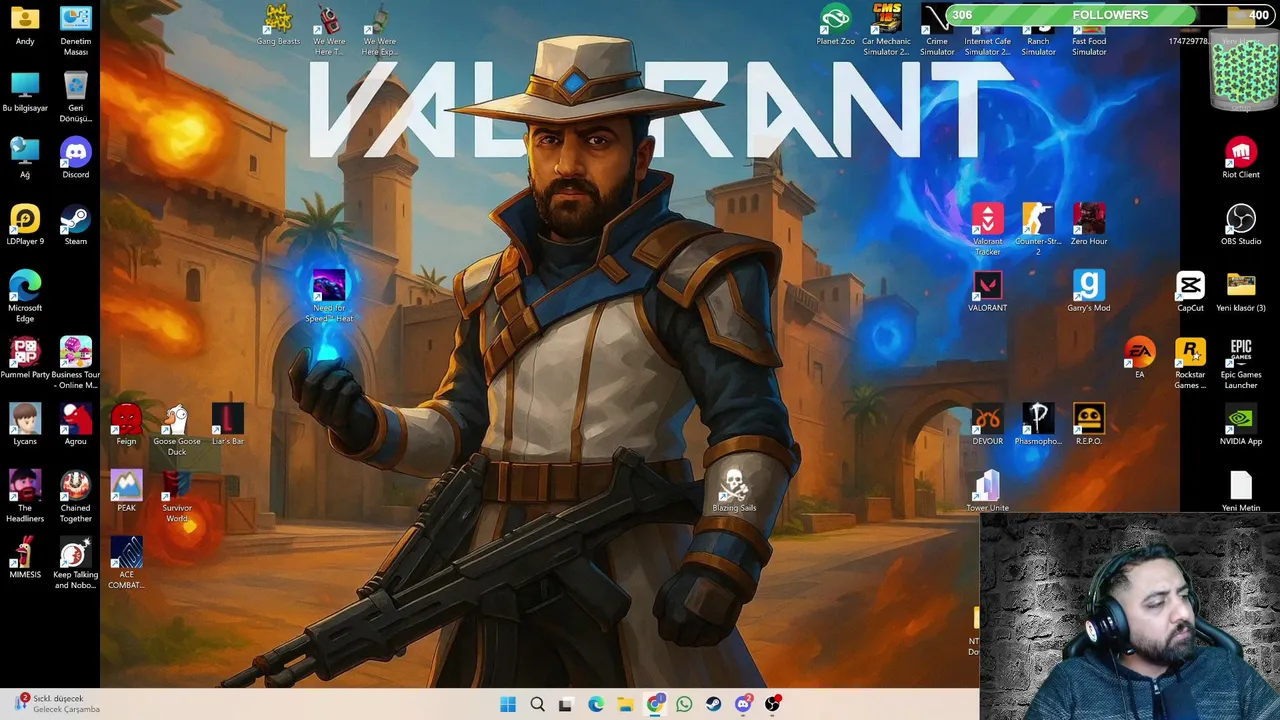1280x720 pixels.
Task: Select the Ağ network icon
Action: [25, 159]
